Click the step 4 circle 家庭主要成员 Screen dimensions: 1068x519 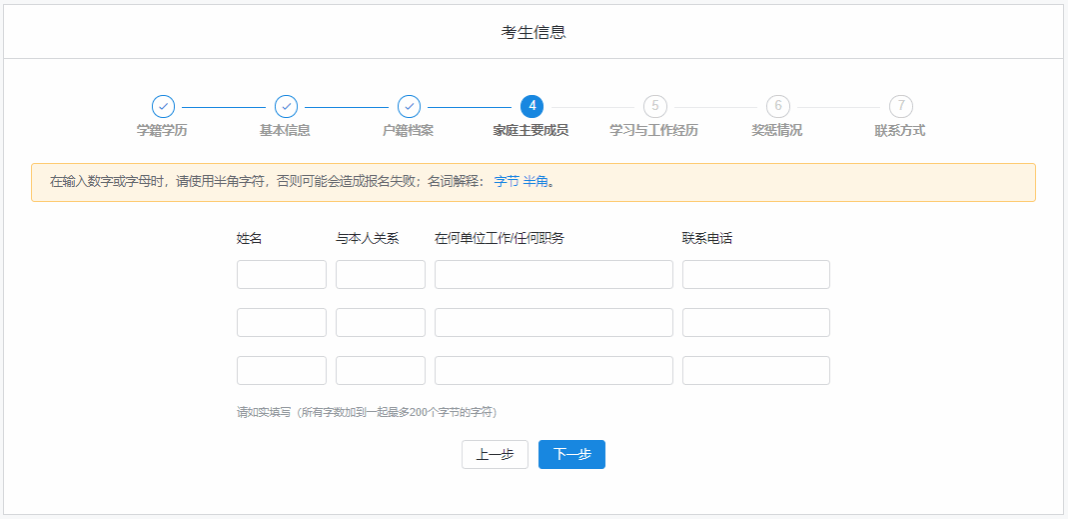coord(532,106)
